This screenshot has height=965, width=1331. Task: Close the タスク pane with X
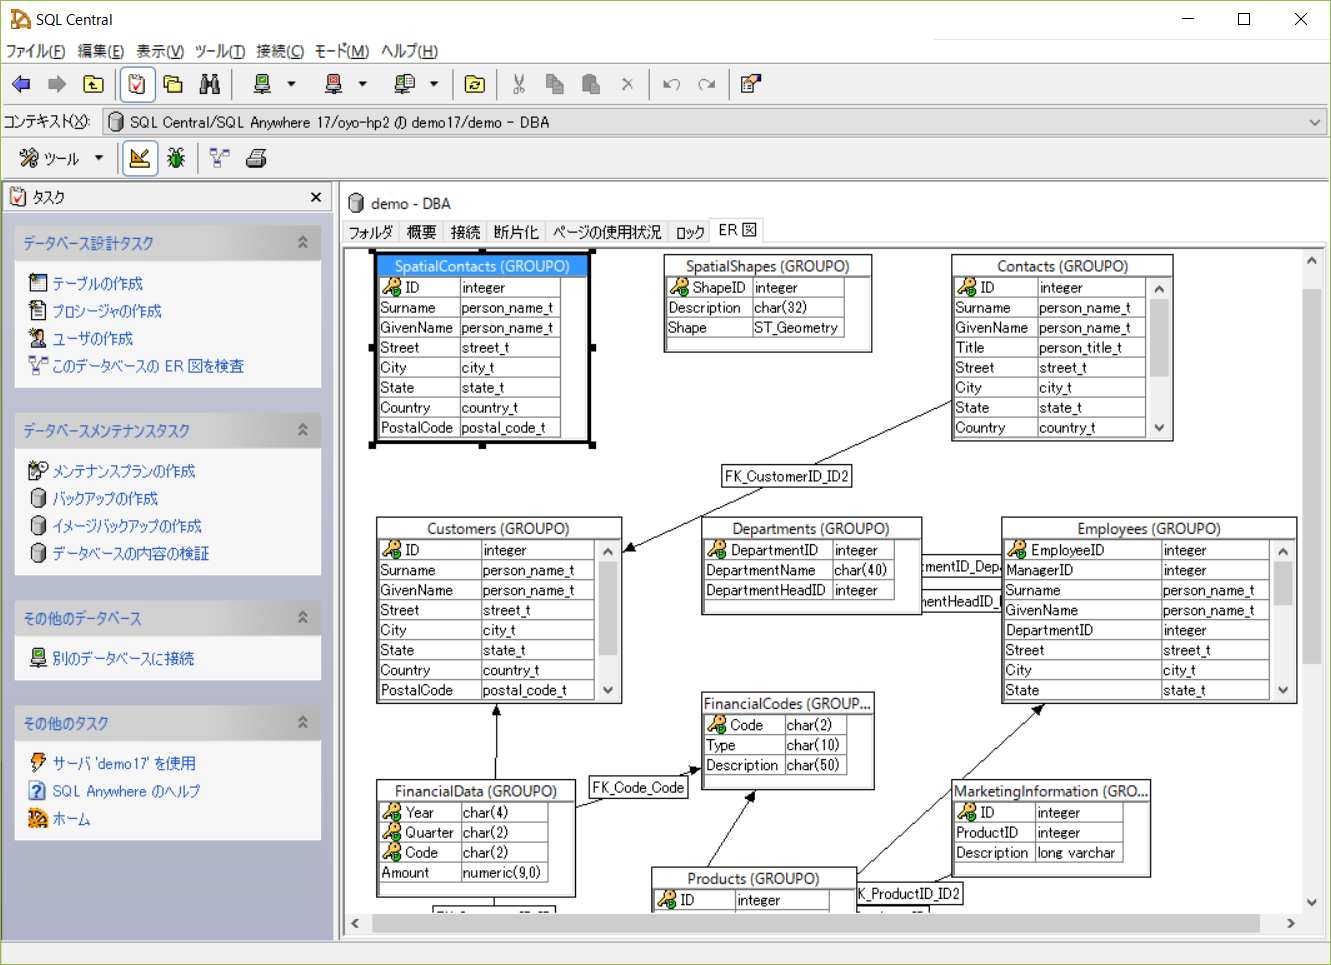(x=316, y=197)
